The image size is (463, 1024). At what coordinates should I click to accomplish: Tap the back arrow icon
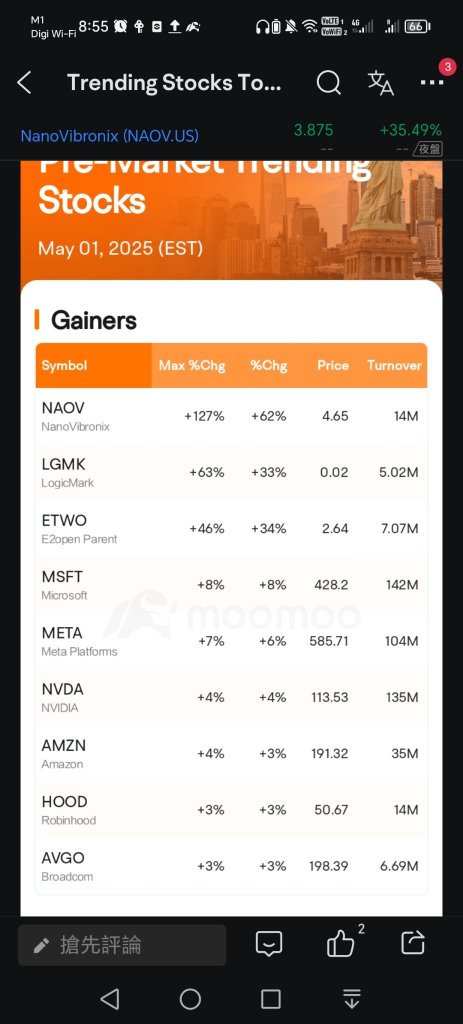pyautogui.click(x=24, y=83)
